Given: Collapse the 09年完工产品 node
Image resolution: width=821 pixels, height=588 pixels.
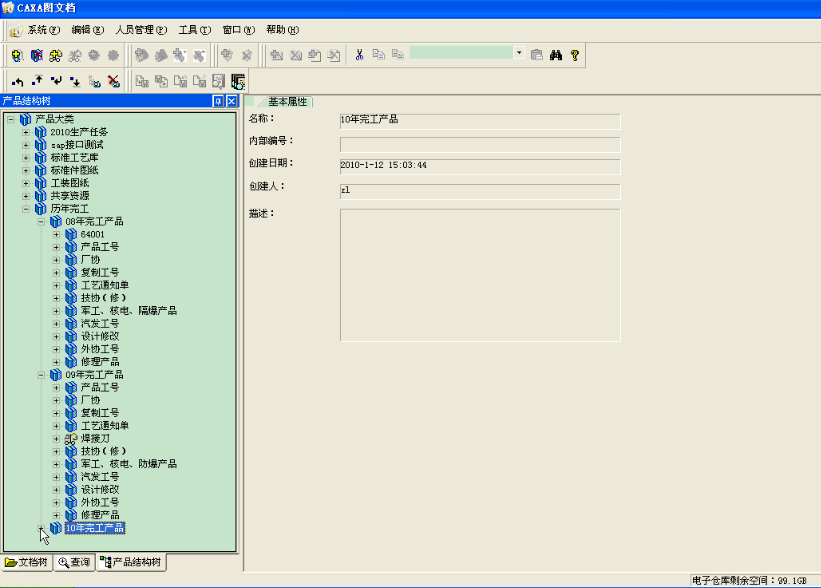Looking at the screenshot, I should pos(41,375).
